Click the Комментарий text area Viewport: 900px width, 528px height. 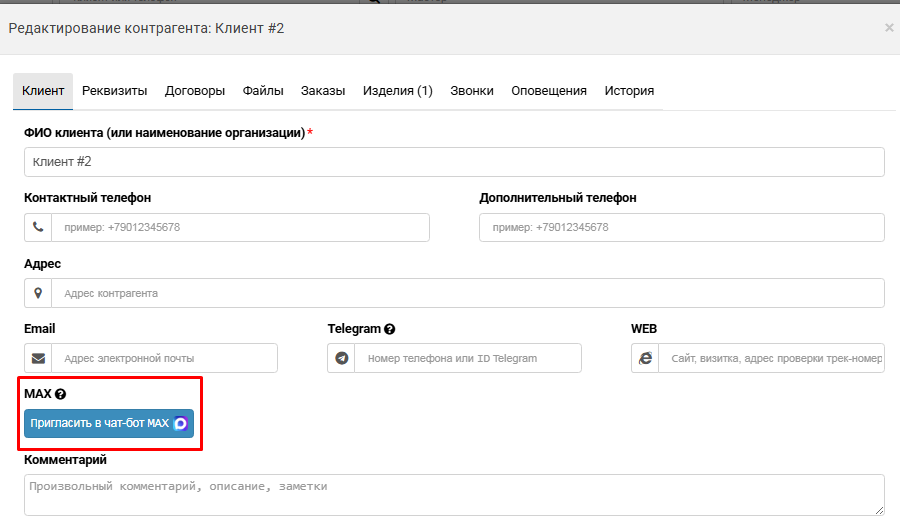pos(454,495)
